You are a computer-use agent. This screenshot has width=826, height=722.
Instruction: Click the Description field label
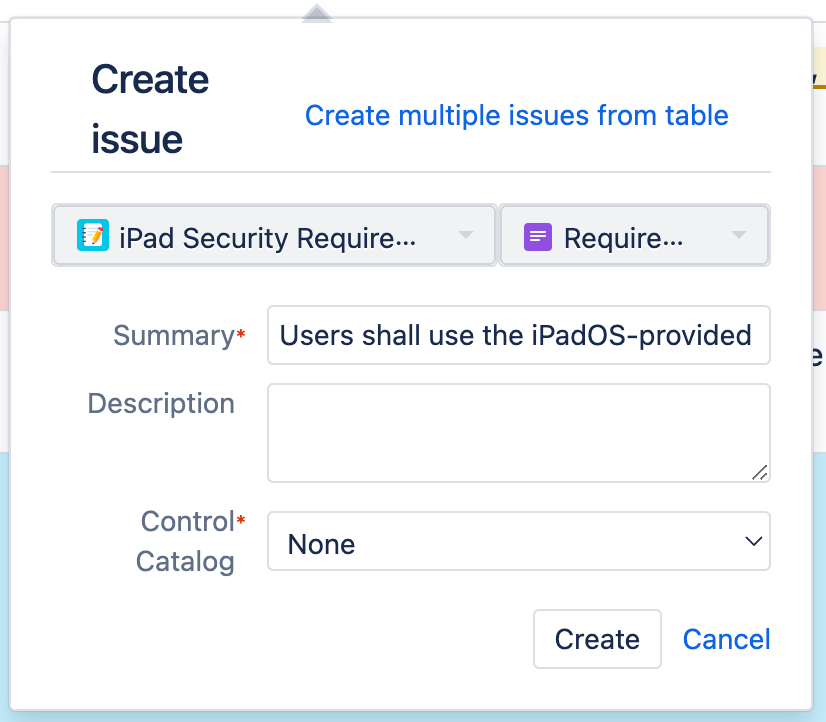tap(160, 403)
